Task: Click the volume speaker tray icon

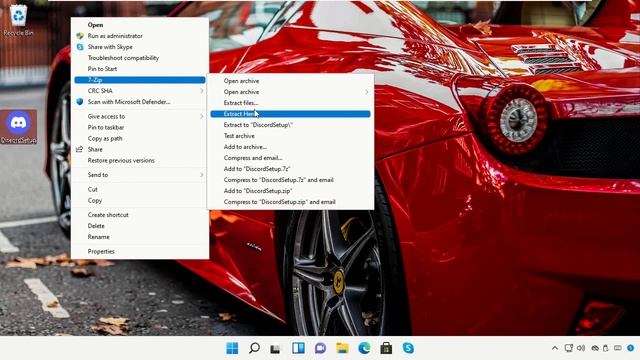Action: click(x=581, y=348)
